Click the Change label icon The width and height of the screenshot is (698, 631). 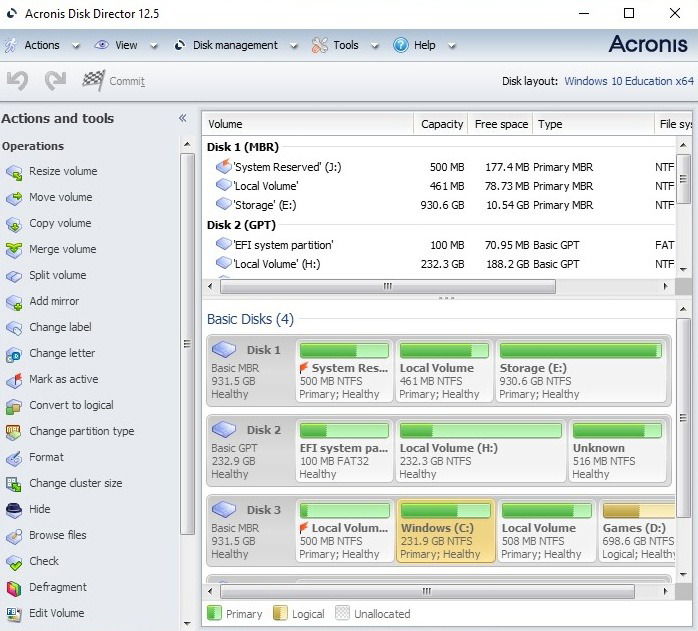14,328
